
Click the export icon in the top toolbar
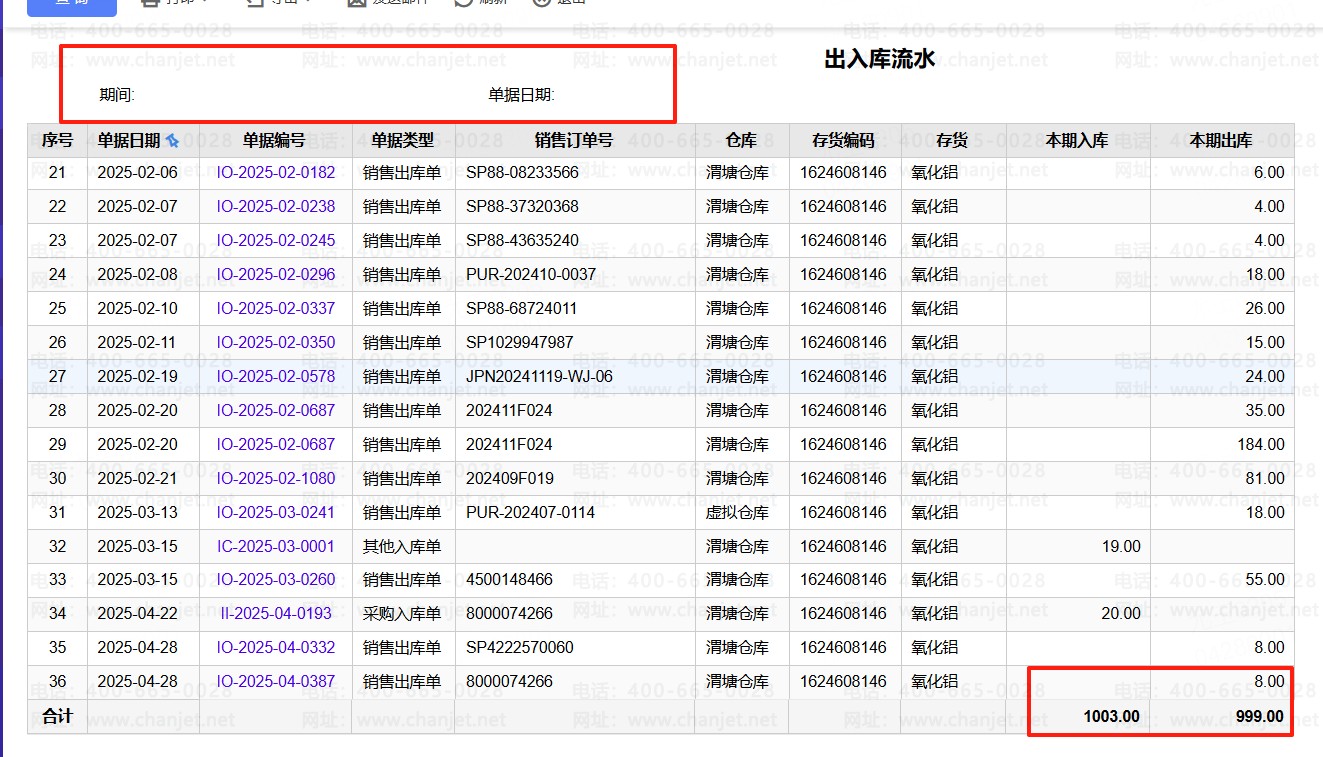[255, 2]
